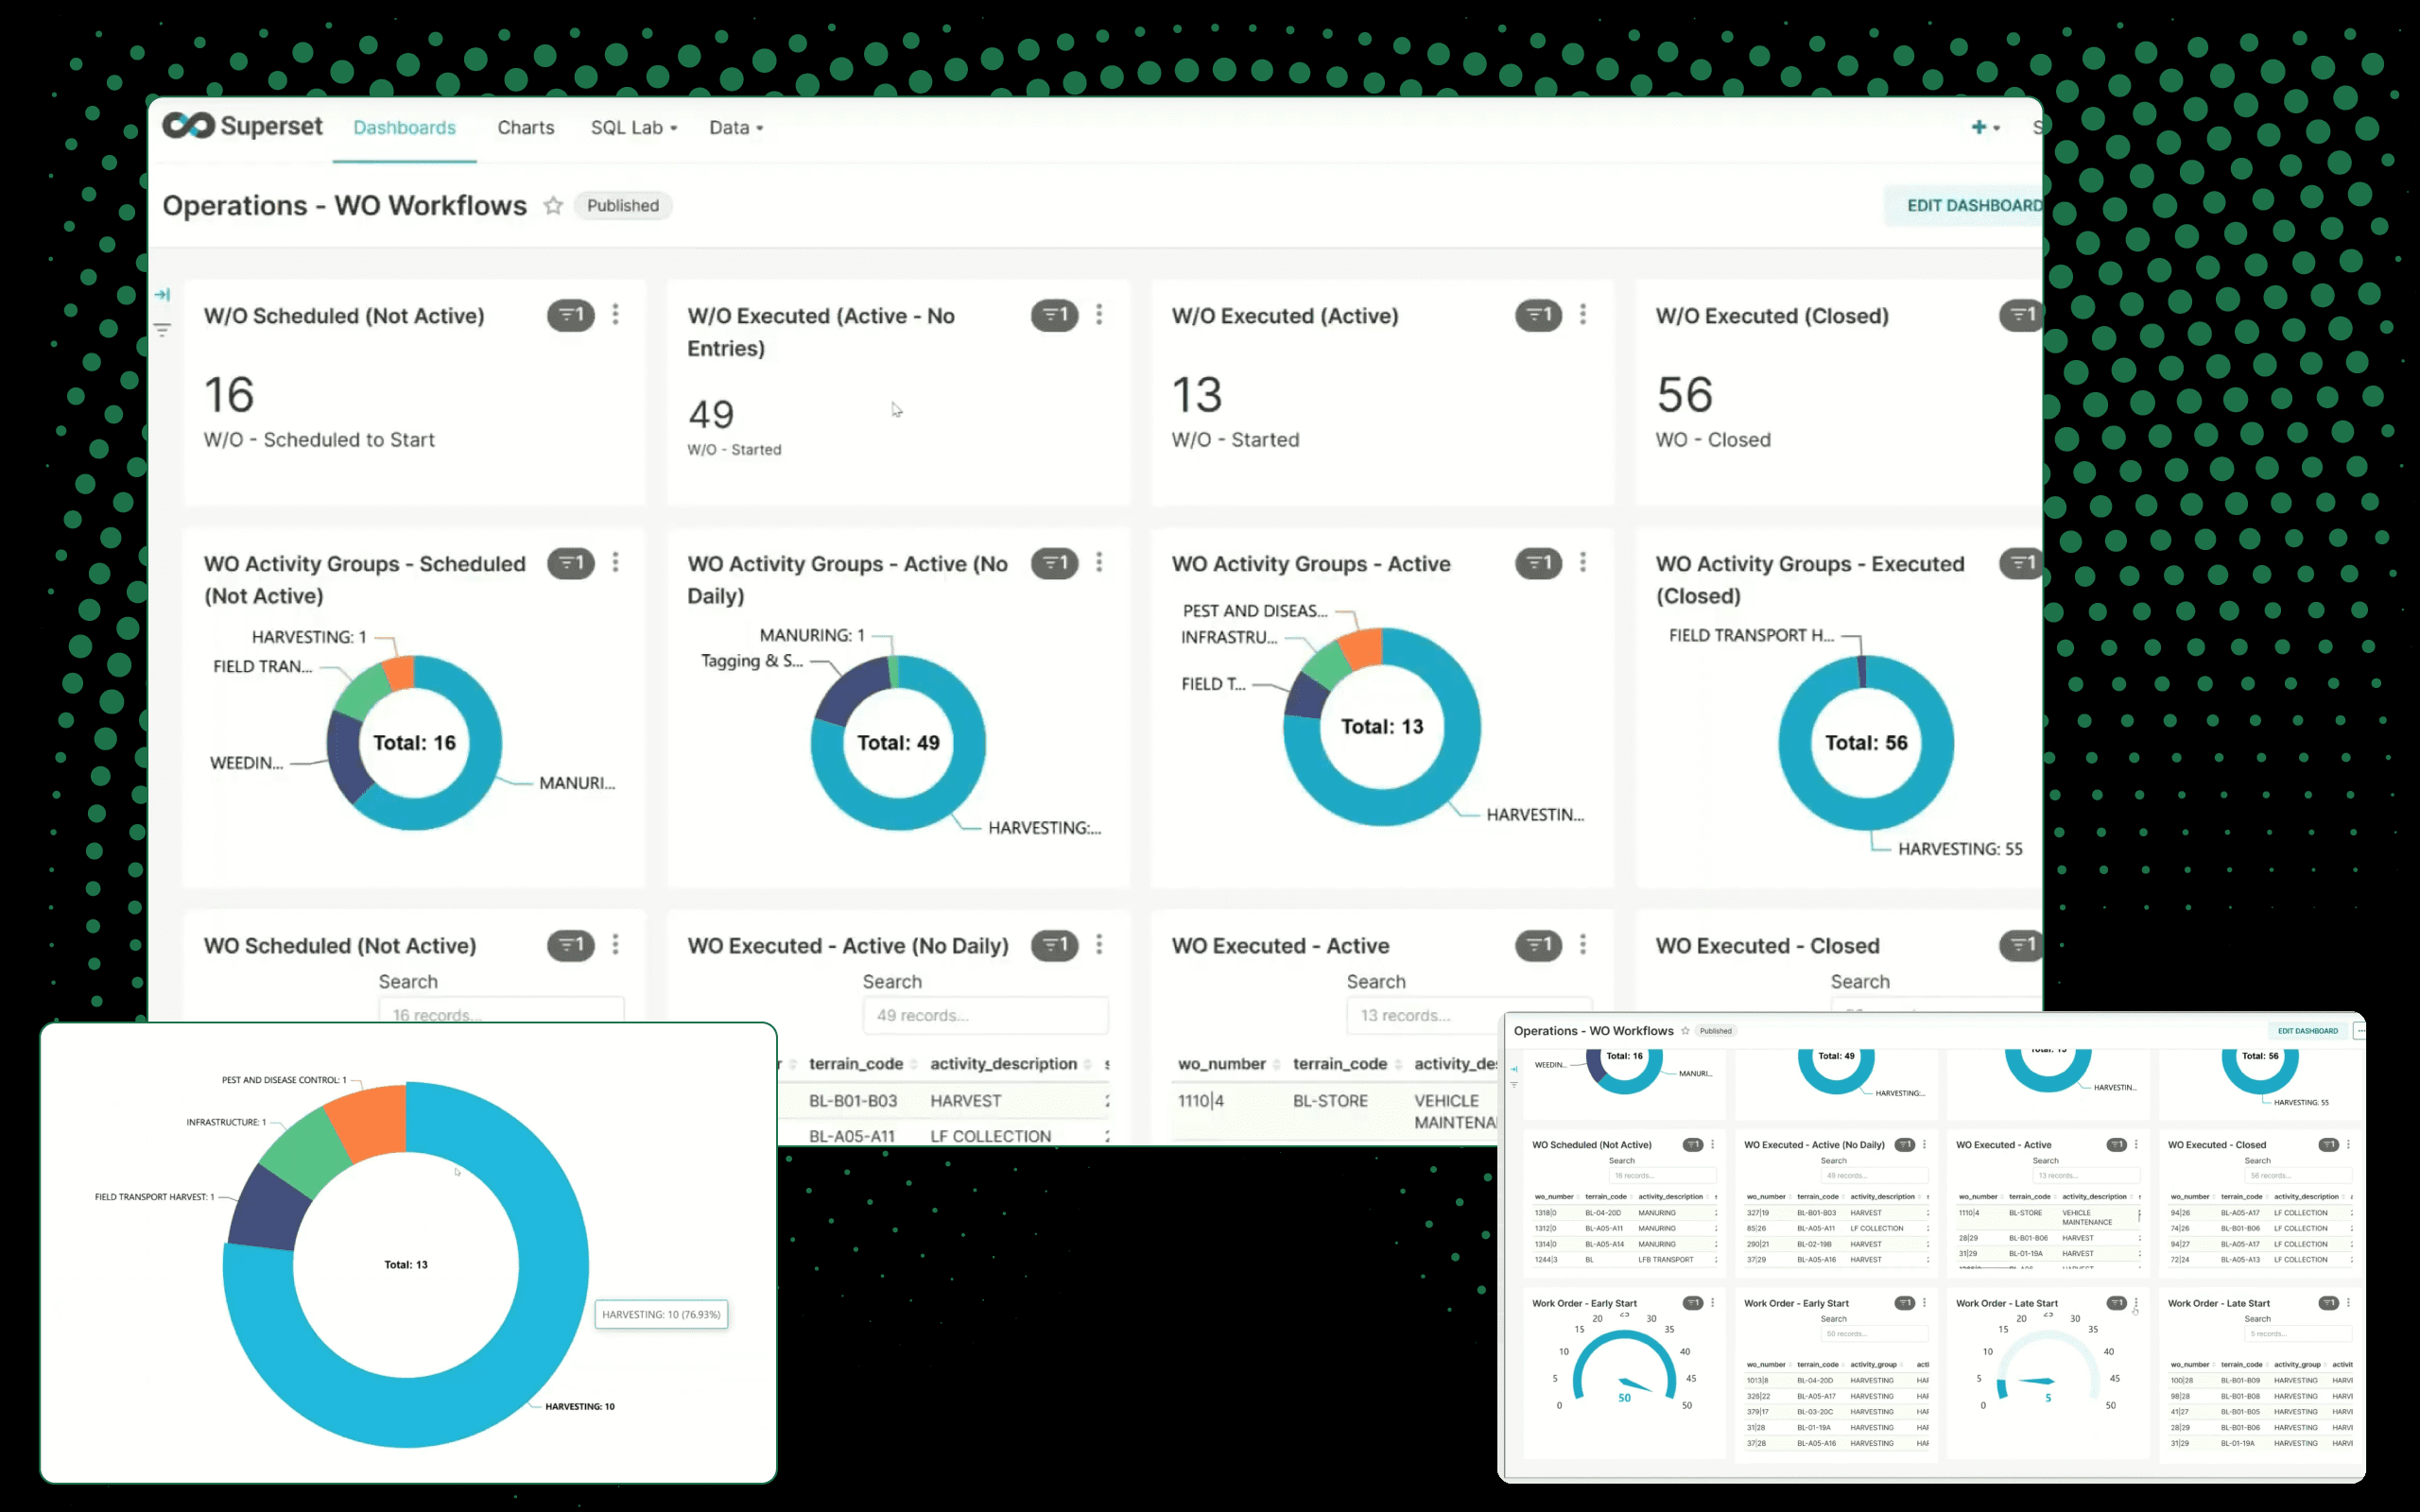This screenshot has height=1512, width=2420.
Task: Click orange slice in Scheduled donut chart
Action: click(400, 672)
